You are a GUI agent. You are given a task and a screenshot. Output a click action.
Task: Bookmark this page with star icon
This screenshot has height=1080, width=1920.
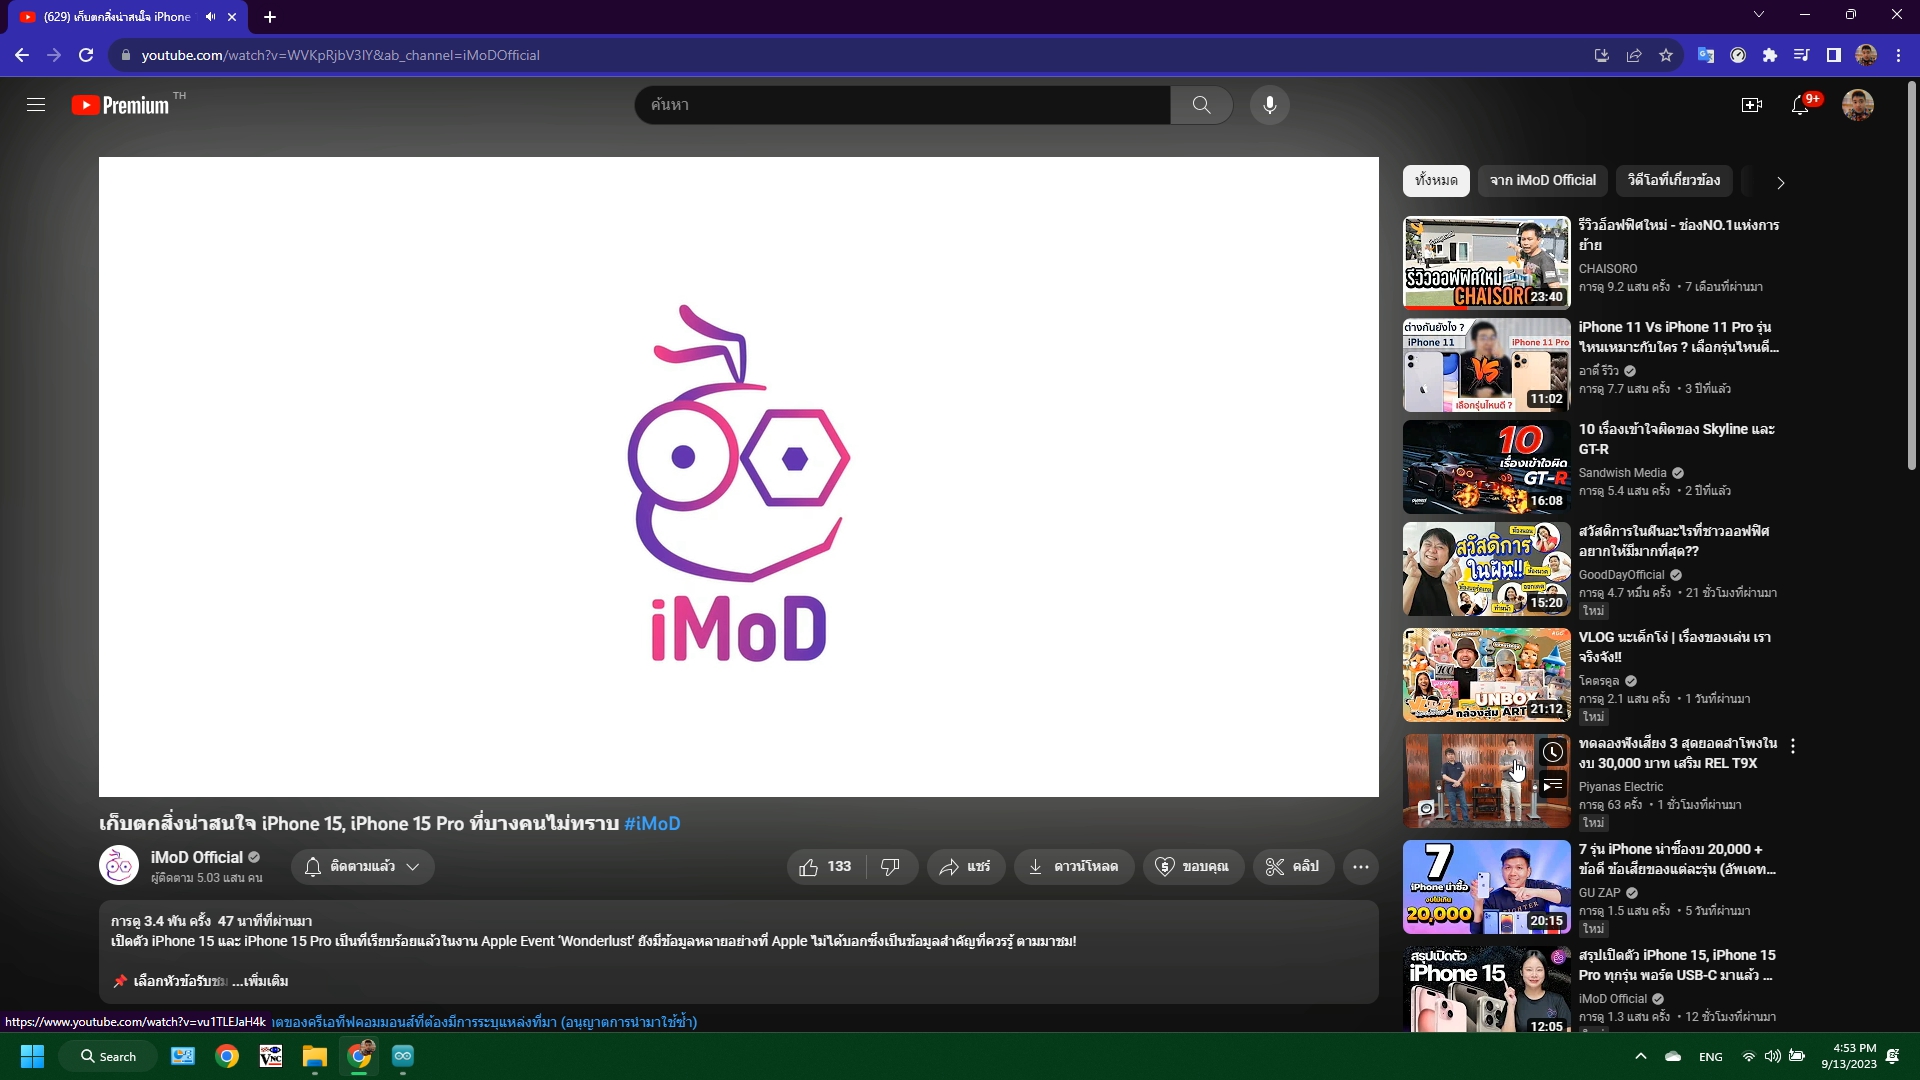coord(1665,55)
